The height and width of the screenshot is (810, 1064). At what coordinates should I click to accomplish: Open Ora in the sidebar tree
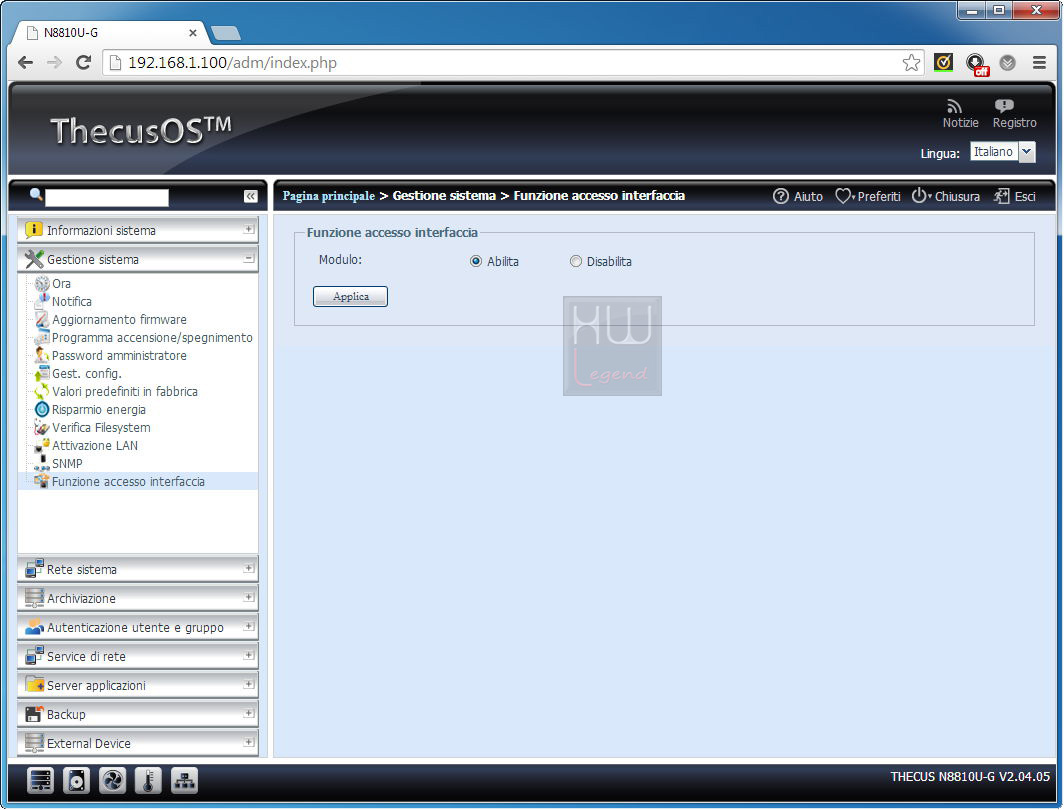pos(61,284)
